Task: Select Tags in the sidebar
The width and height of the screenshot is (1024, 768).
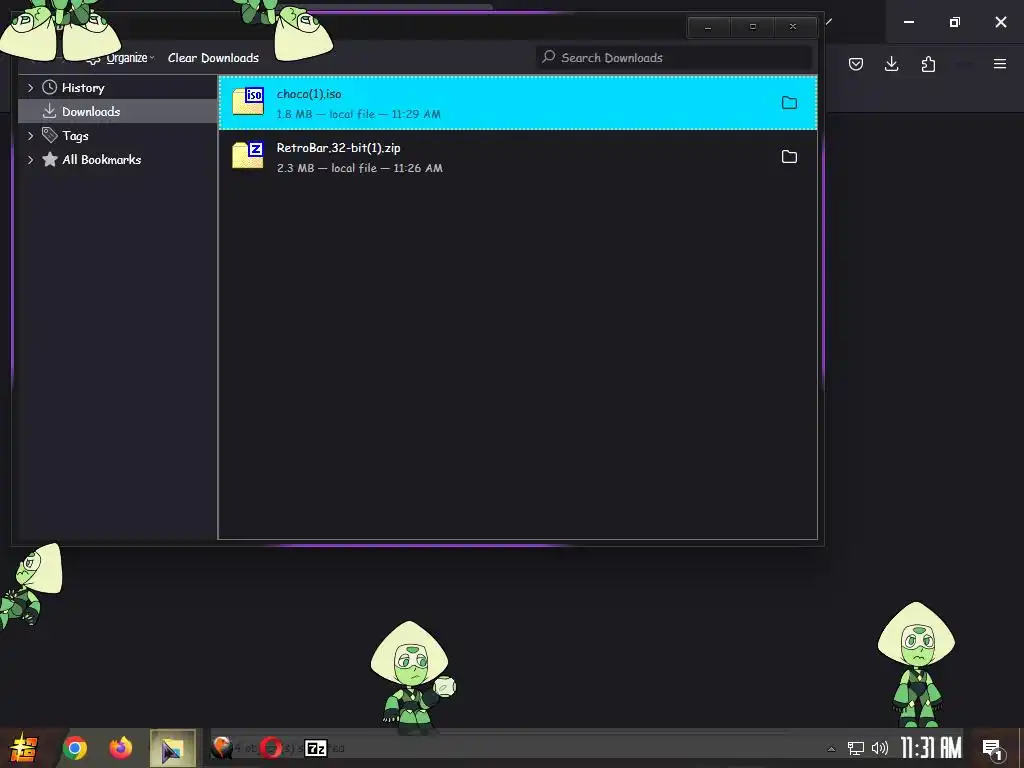Action: point(75,136)
